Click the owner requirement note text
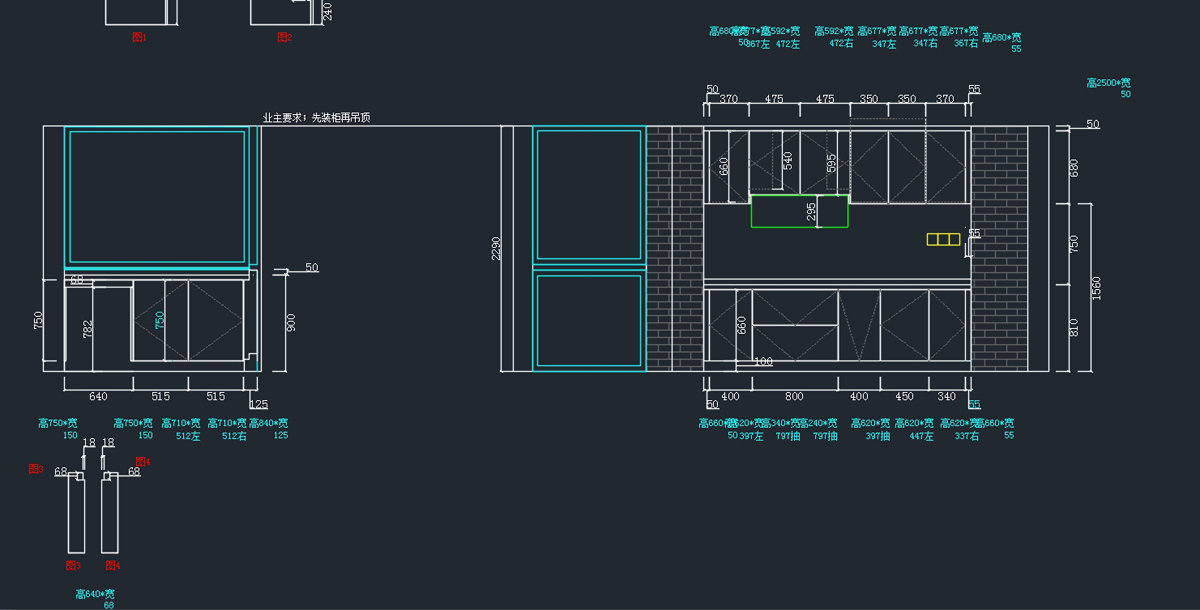The image size is (1200, 610). pyautogui.click(x=316, y=118)
